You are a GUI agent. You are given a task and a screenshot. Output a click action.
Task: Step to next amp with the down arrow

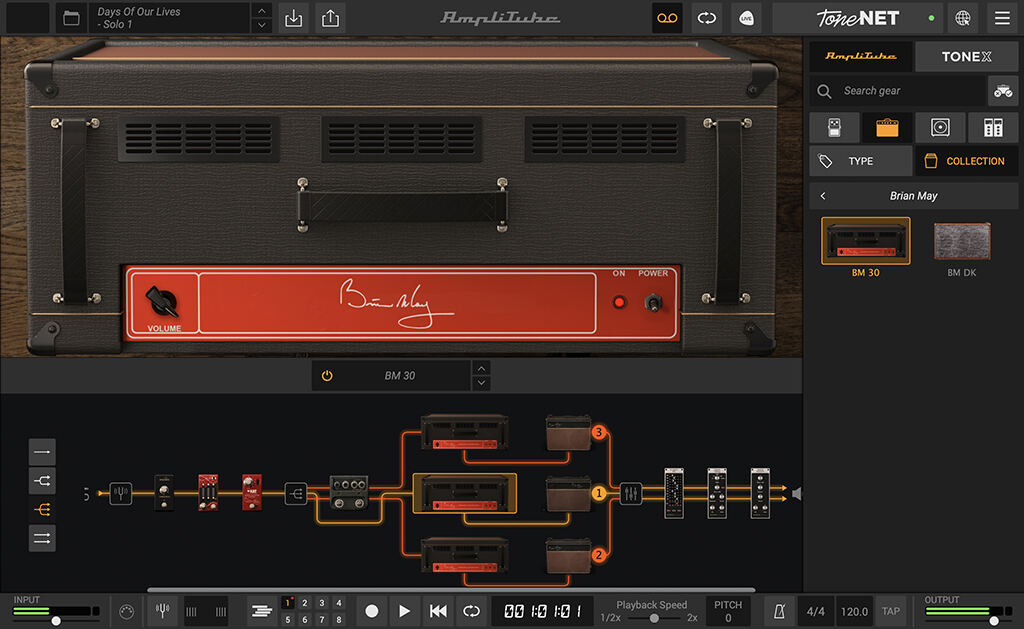(481, 383)
